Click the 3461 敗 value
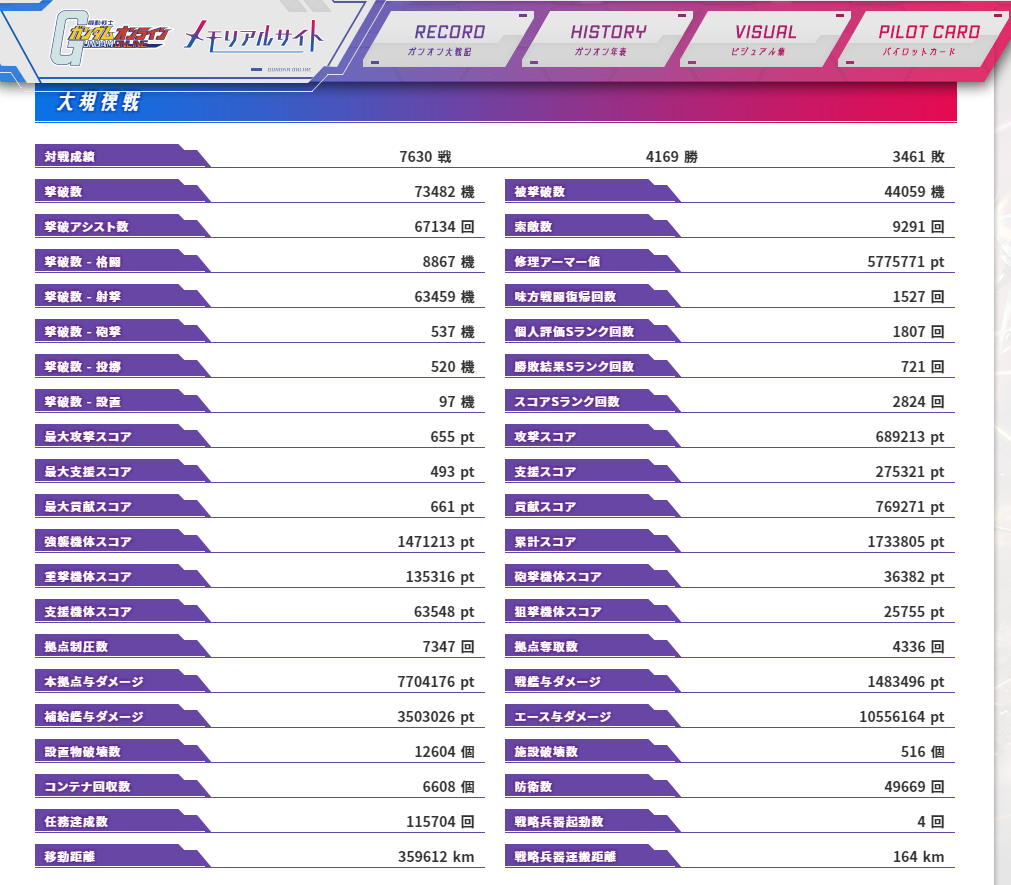Viewport: 1011px width, 885px height. (x=918, y=157)
